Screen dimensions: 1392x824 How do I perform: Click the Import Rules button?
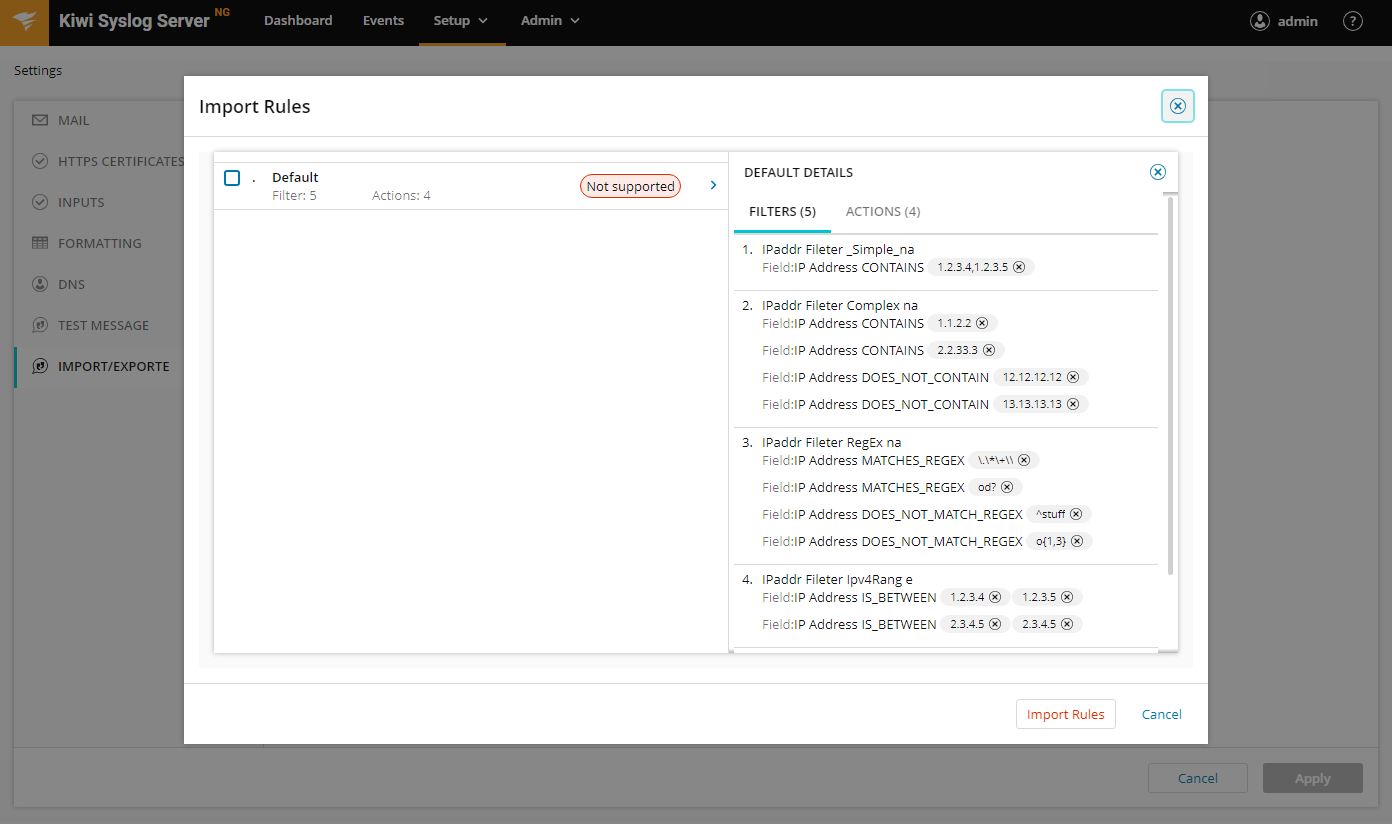[1065, 714]
